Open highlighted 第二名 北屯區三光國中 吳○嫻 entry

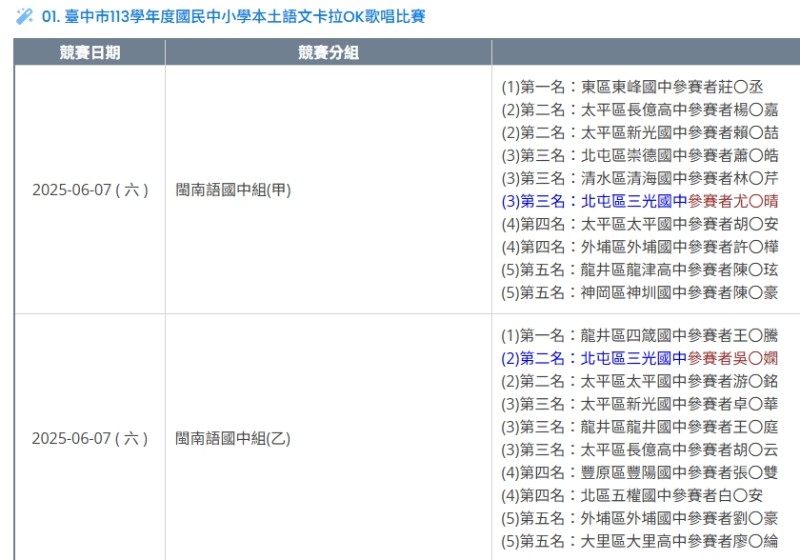click(x=639, y=358)
